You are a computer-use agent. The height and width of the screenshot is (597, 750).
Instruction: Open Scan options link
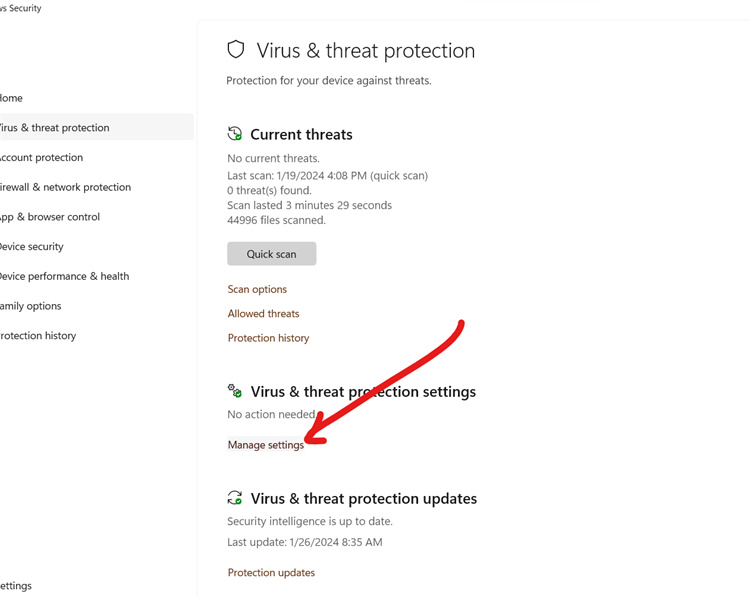coord(257,289)
